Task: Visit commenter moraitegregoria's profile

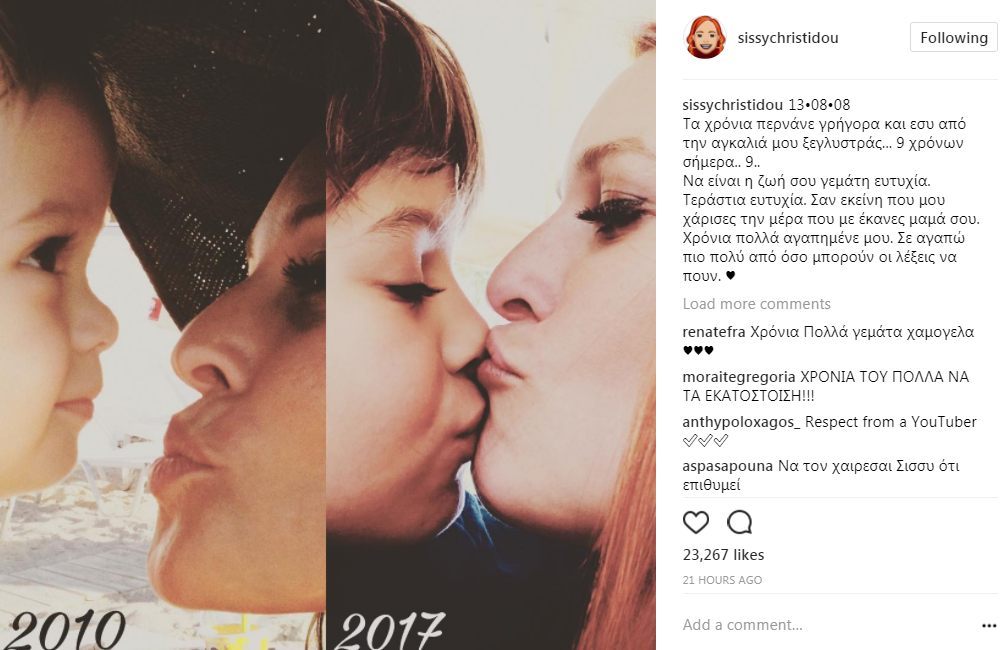Action: [739, 377]
